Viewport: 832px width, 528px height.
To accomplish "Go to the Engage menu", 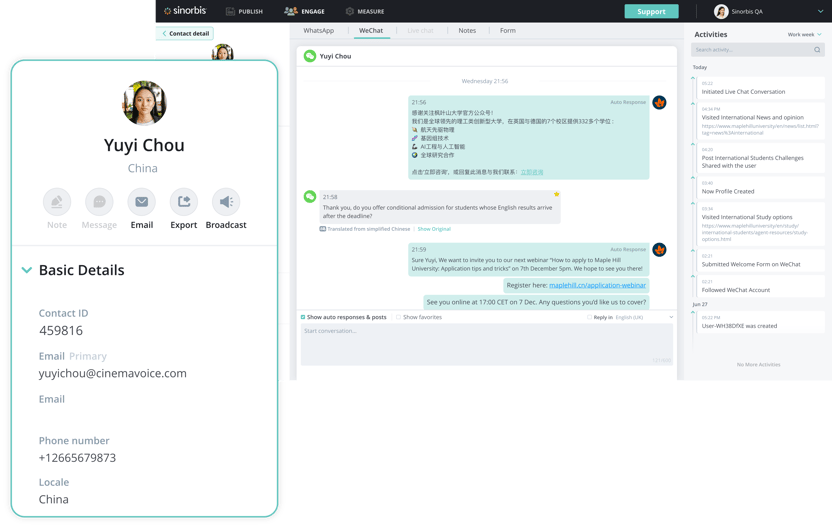I will point(304,12).
